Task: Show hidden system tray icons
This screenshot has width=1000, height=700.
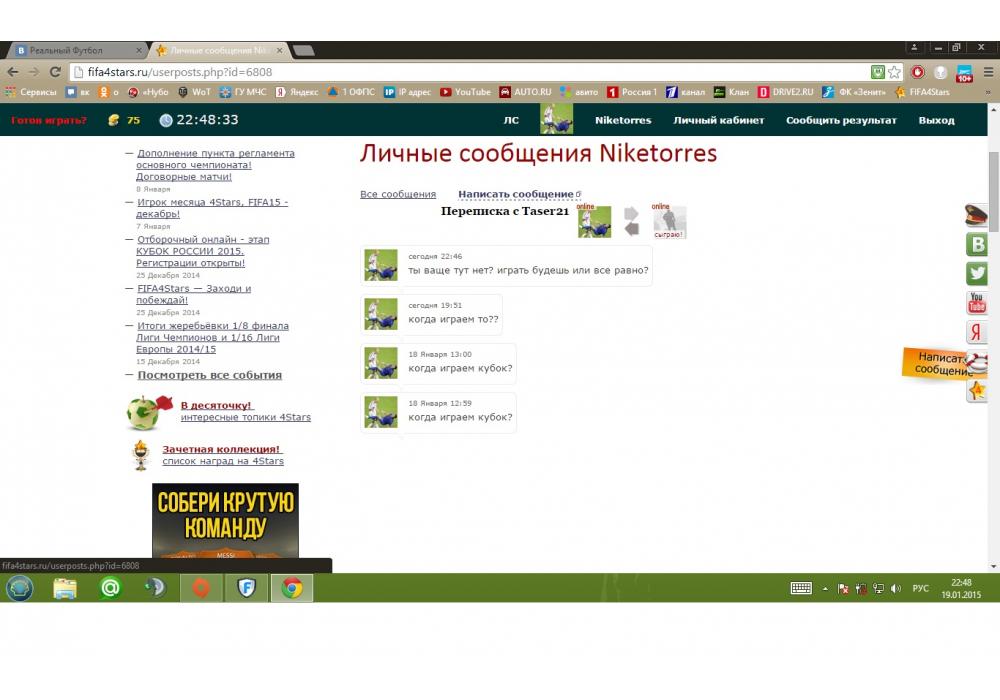Action: point(825,589)
